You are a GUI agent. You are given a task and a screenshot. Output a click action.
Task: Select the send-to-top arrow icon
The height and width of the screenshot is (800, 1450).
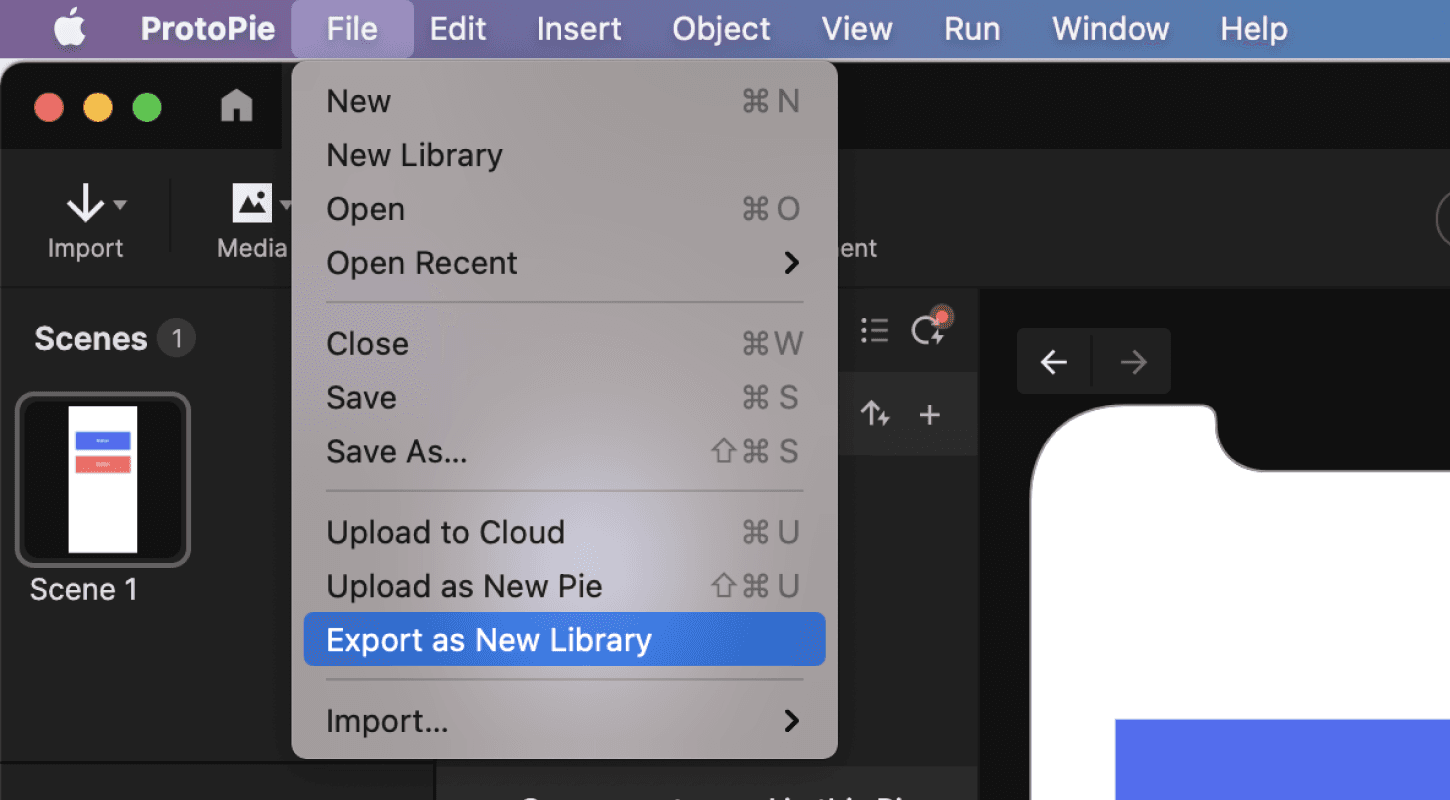pyautogui.click(x=875, y=414)
